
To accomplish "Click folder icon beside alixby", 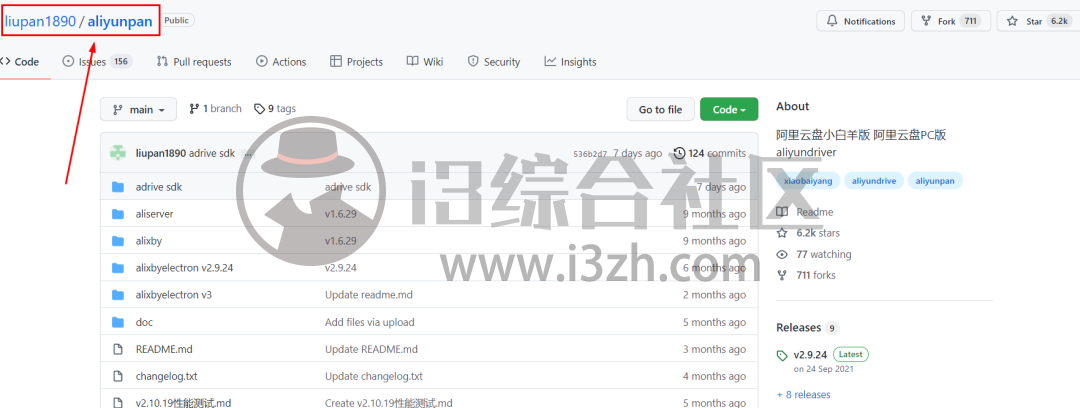I will [x=118, y=241].
